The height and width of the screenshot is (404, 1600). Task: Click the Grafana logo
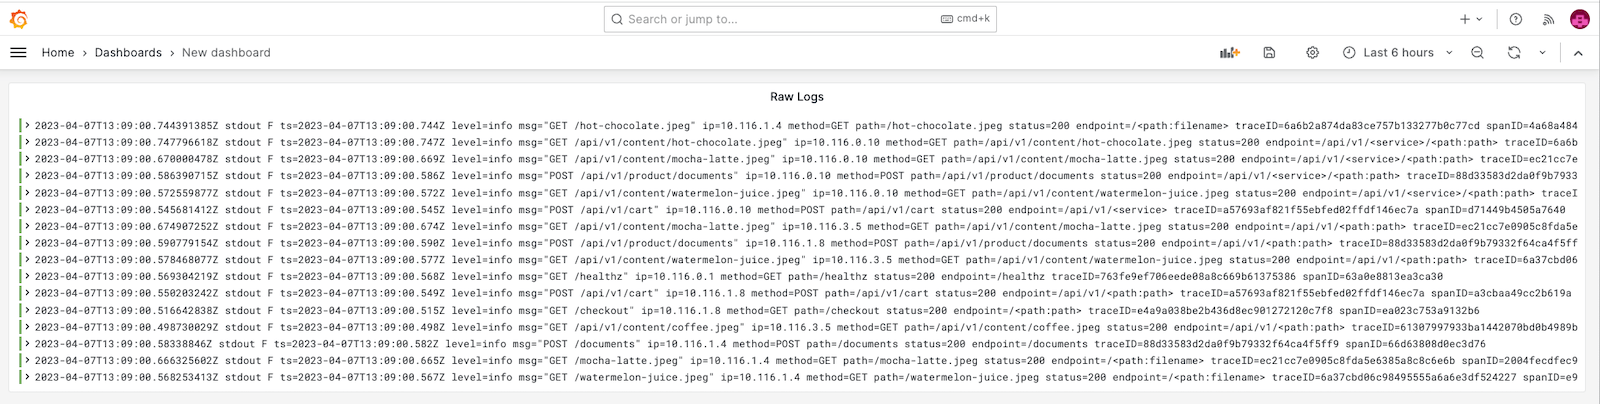(18, 19)
